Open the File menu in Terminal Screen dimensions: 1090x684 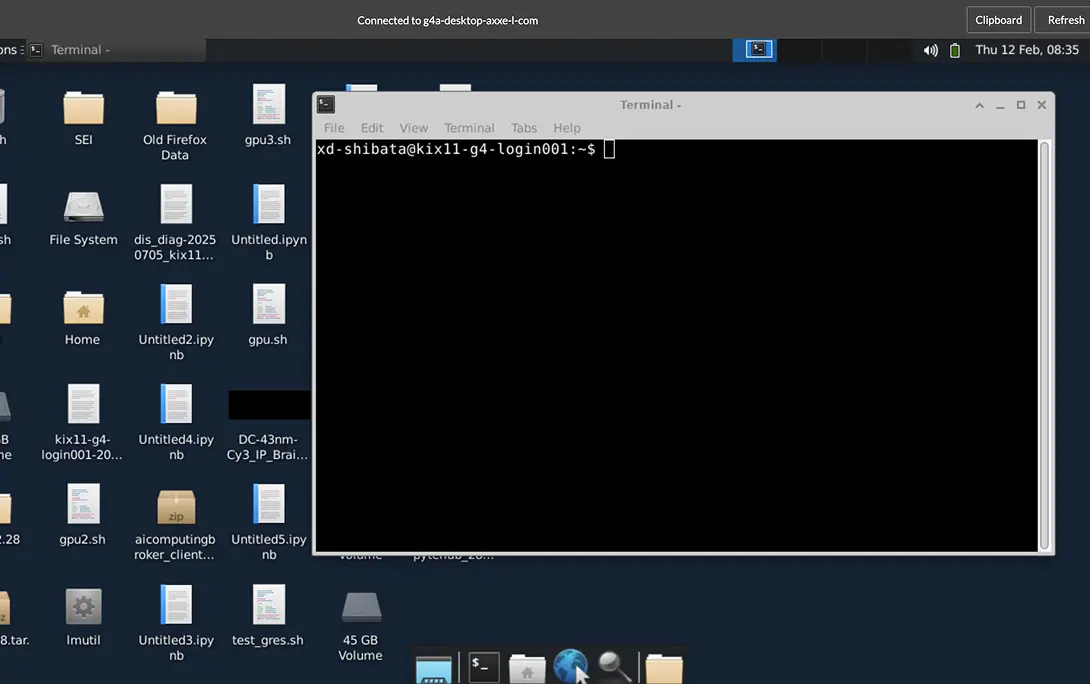334,128
